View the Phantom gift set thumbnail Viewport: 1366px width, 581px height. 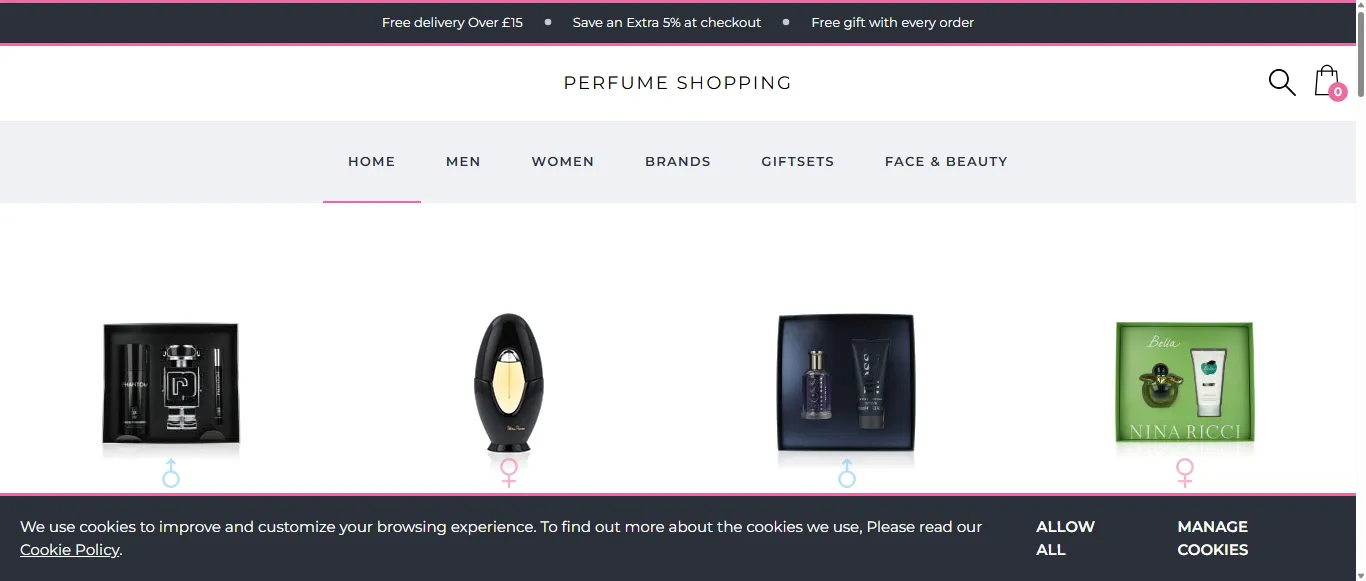tap(170, 384)
